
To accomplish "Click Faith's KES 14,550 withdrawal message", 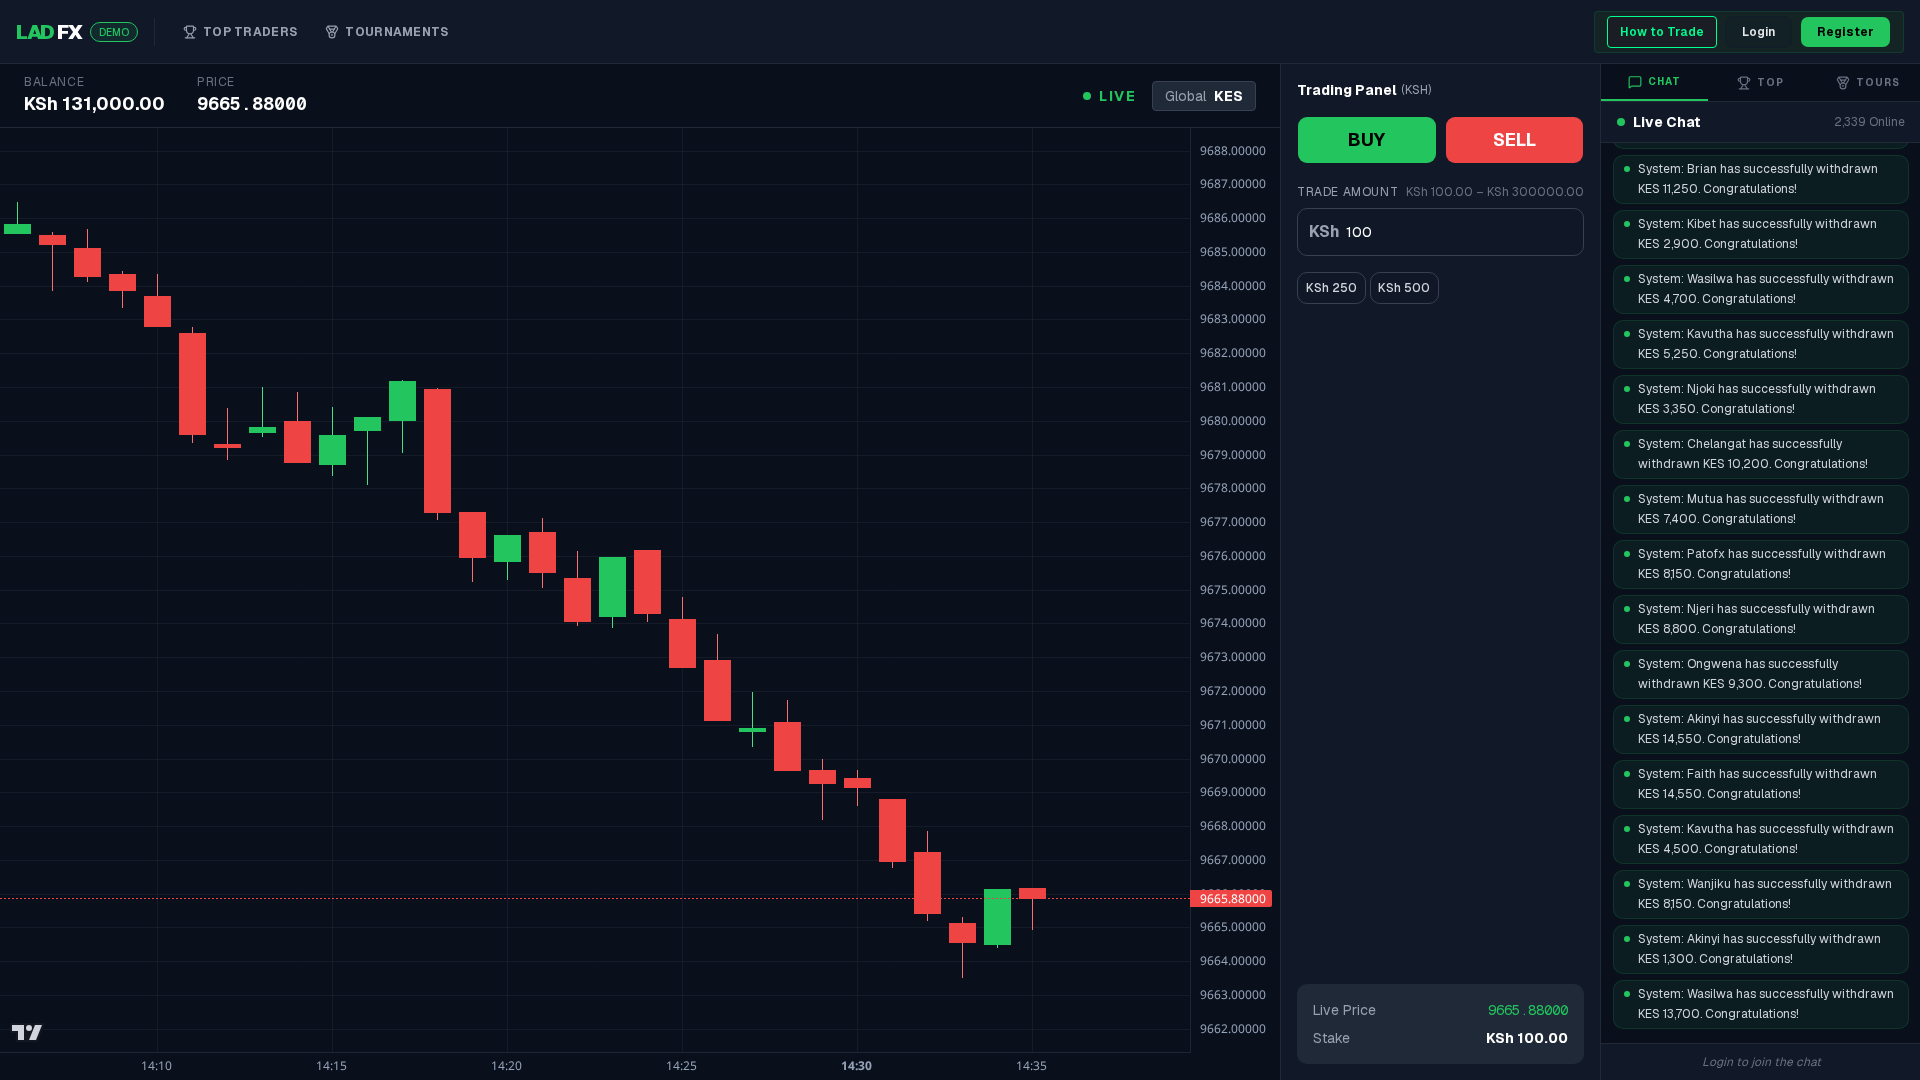I will (1761, 784).
